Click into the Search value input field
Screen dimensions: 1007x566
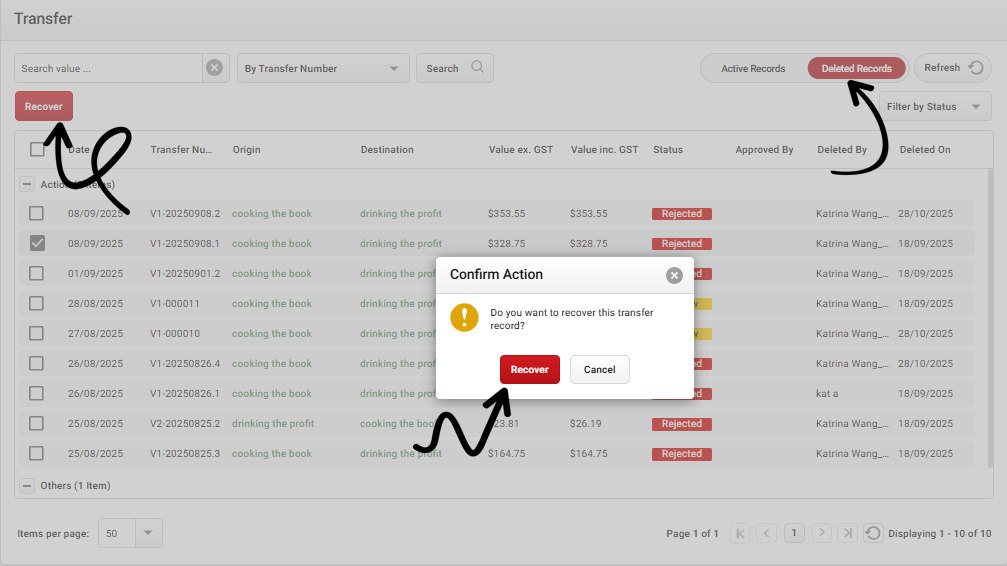click(x=108, y=68)
